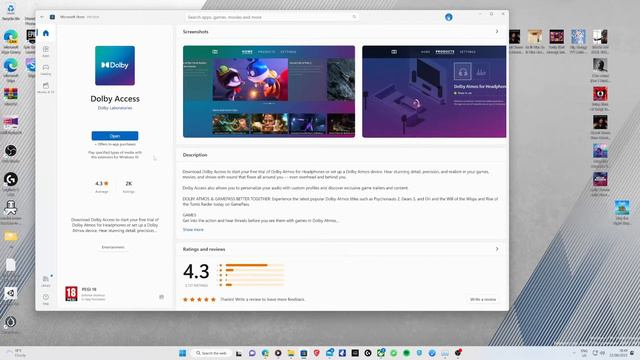Screen dimensions: 640x360
Task: Expand the Ratings and reviews chevron
Action: pos(497,249)
